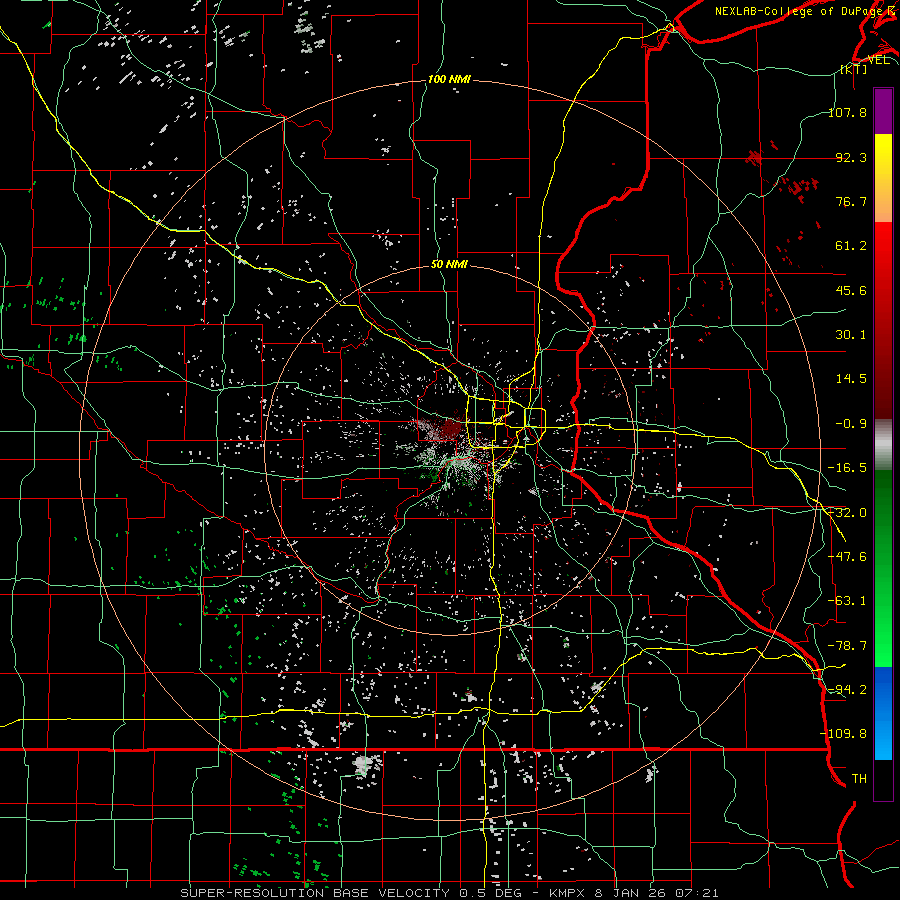Click the -109.8 velocity scale value
The height and width of the screenshot is (900, 900).
[844, 734]
